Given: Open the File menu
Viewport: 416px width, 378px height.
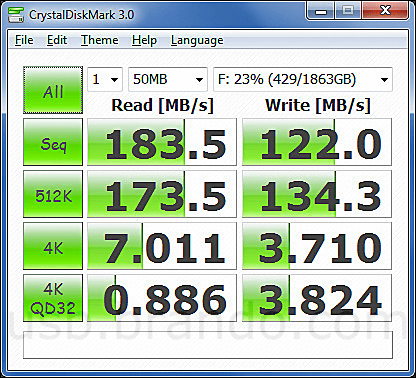Looking at the screenshot, I should pos(24,40).
